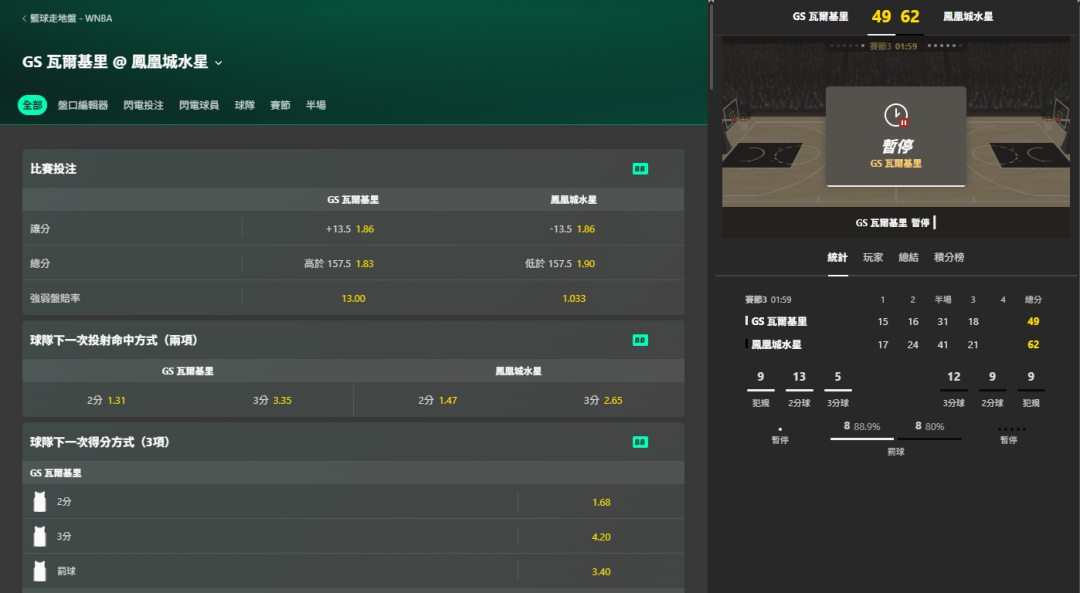Click the 賽節3 01:59 label in the stats table
This screenshot has height=593, width=1080.
click(768, 300)
